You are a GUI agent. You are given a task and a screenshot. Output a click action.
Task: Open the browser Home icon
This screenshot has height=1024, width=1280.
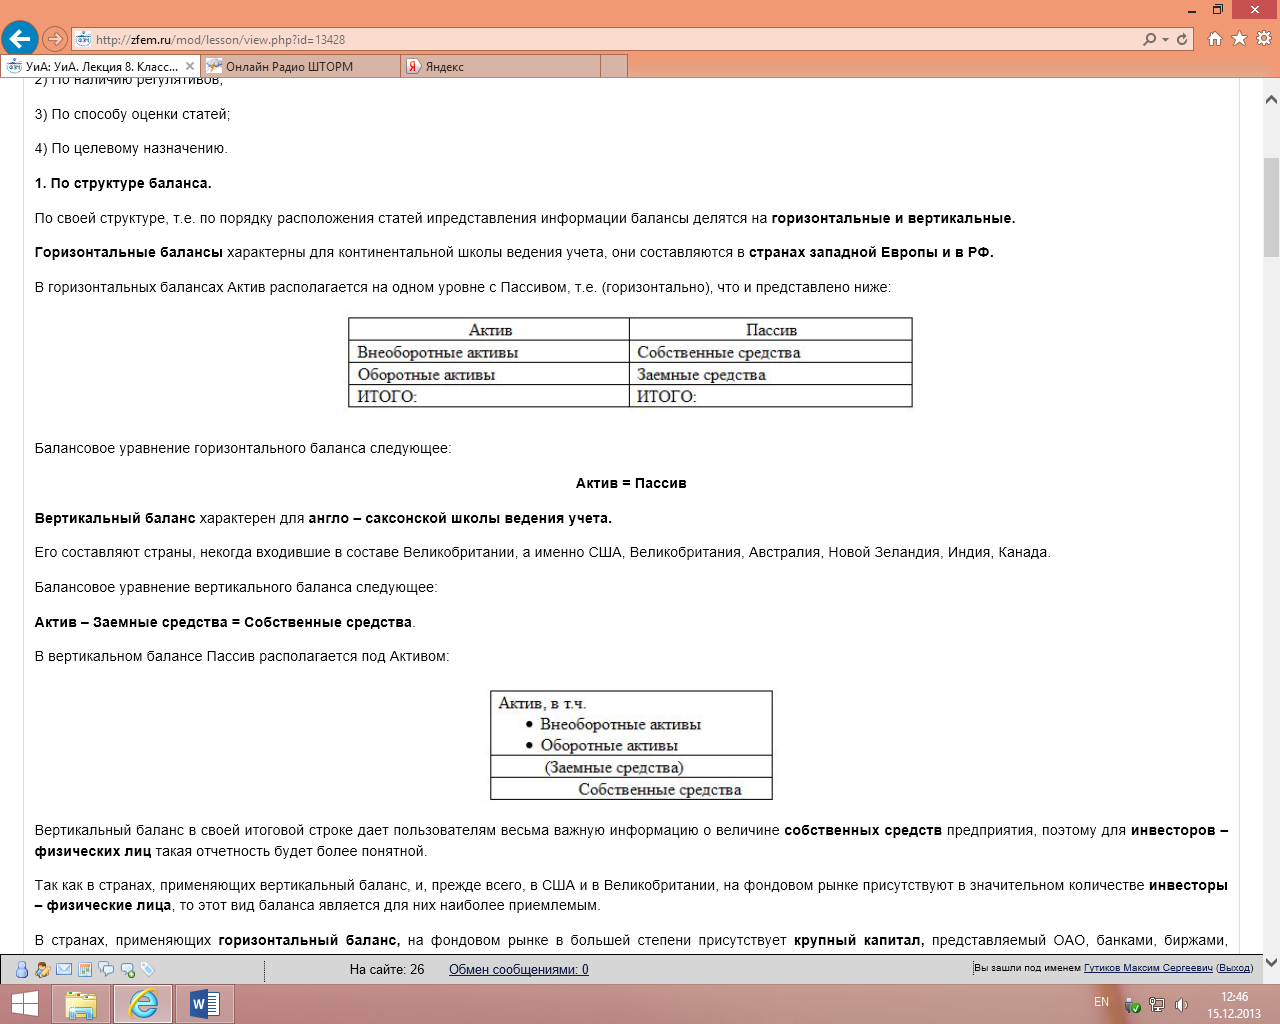click(x=1215, y=38)
